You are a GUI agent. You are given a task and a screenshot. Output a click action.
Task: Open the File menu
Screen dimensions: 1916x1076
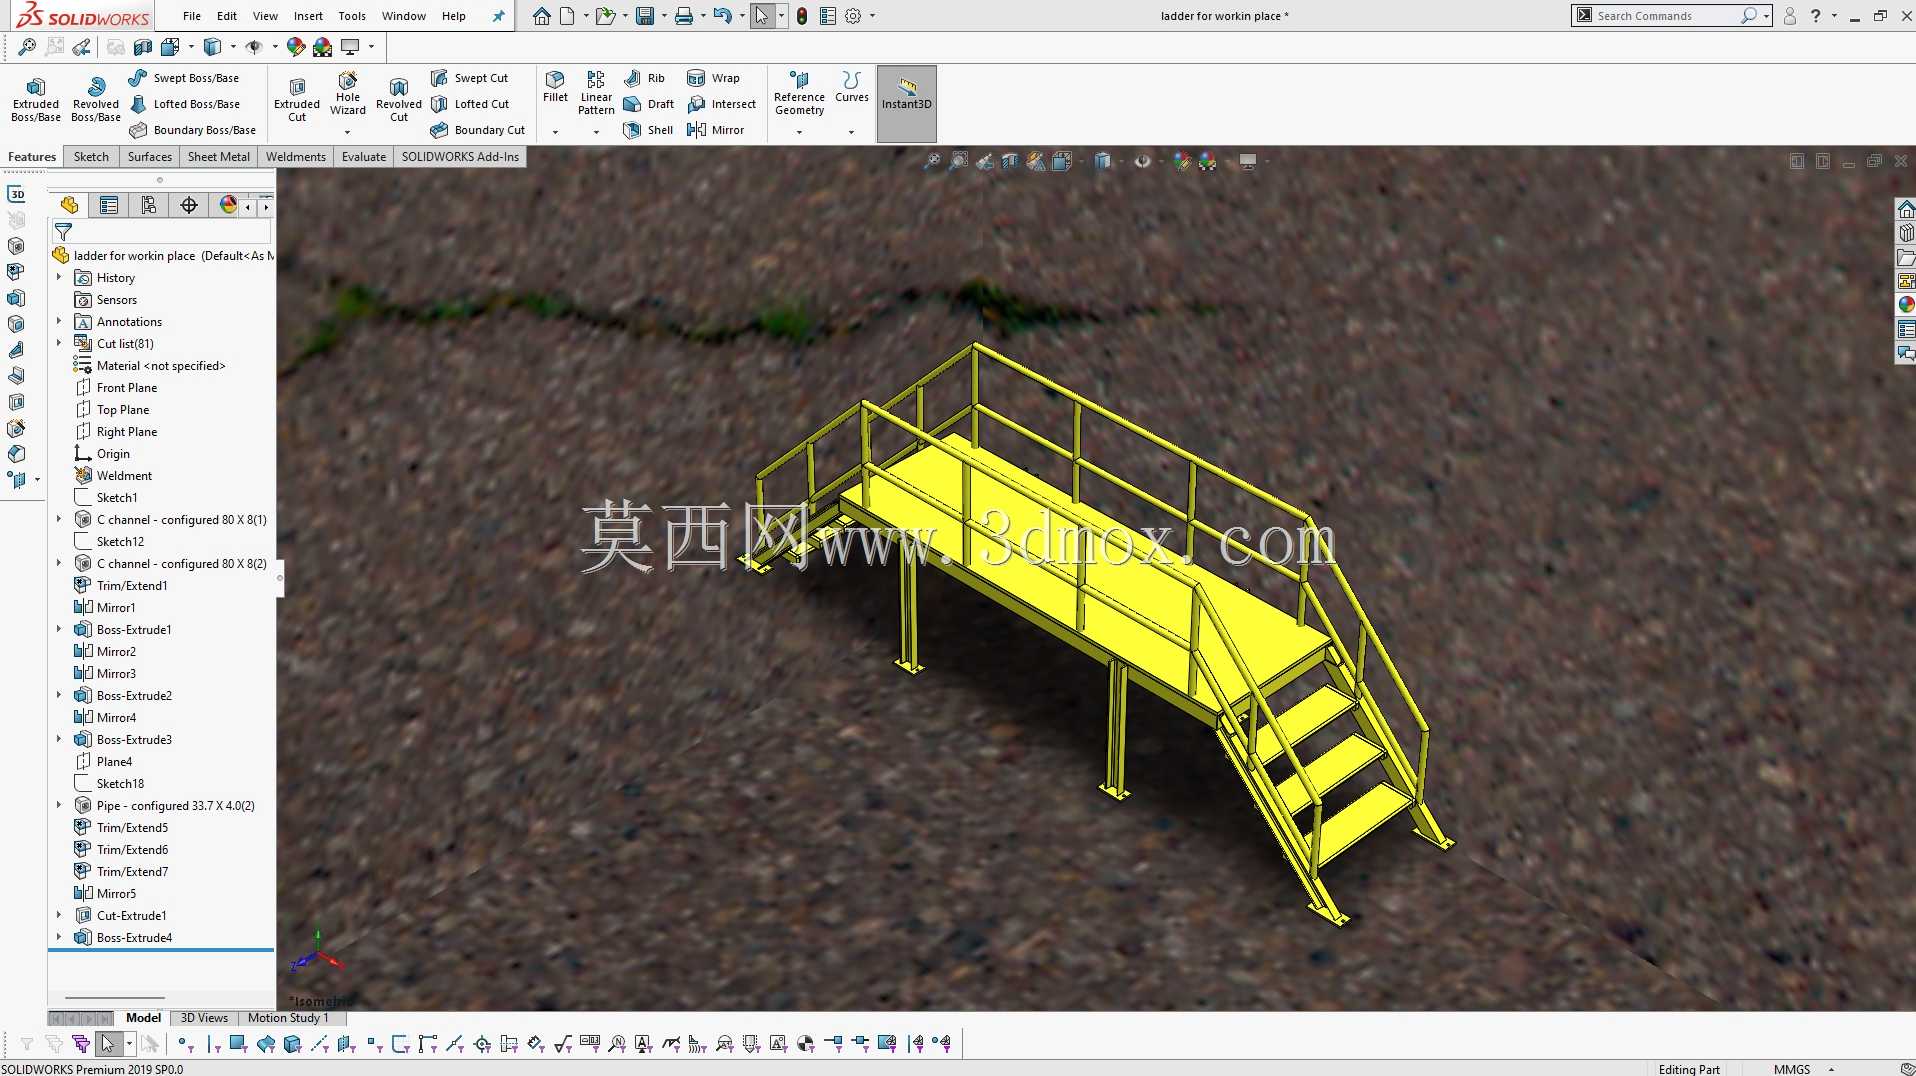coord(192,16)
